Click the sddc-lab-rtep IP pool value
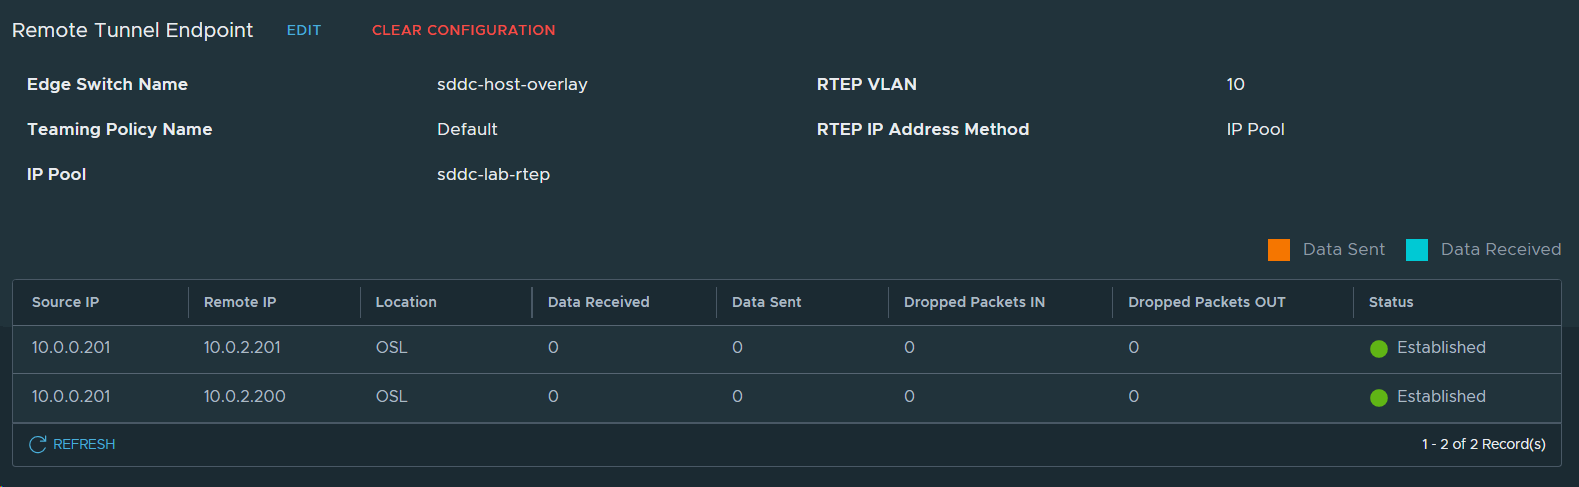This screenshot has height=487, width=1579. 493,174
